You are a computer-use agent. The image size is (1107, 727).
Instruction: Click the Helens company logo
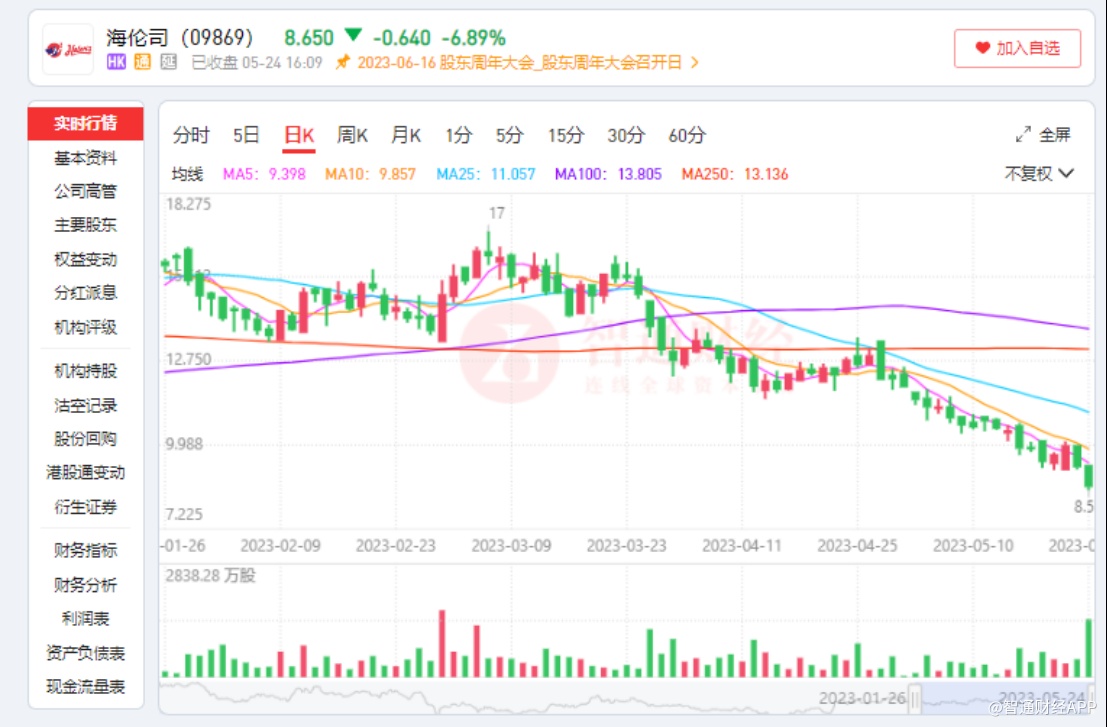pyautogui.click(x=67, y=49)
